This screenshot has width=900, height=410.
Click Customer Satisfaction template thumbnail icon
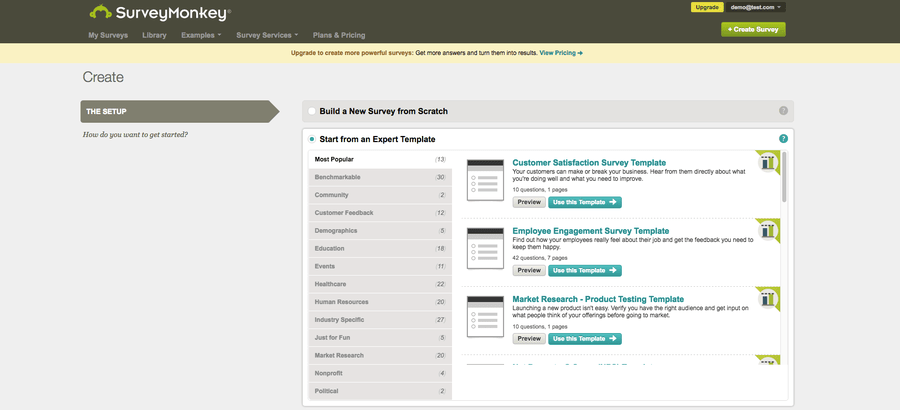click(485, 180)
